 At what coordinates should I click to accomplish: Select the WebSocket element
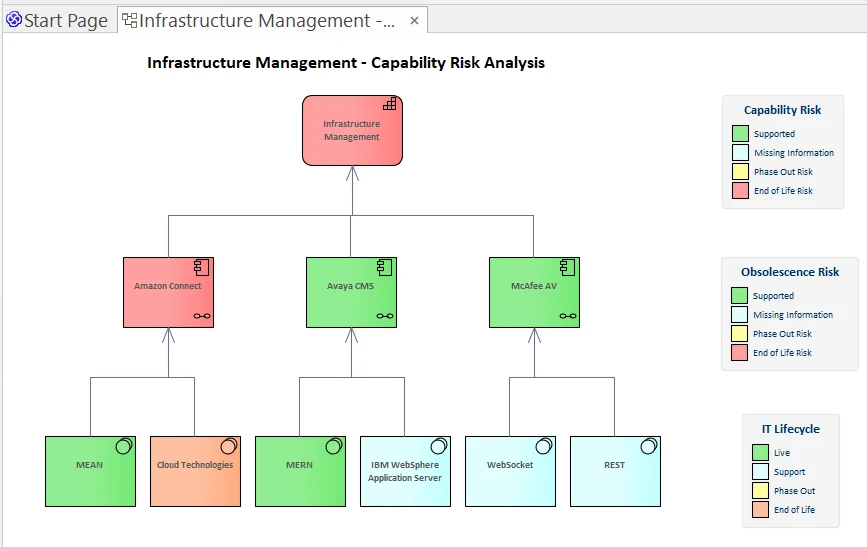510,471
